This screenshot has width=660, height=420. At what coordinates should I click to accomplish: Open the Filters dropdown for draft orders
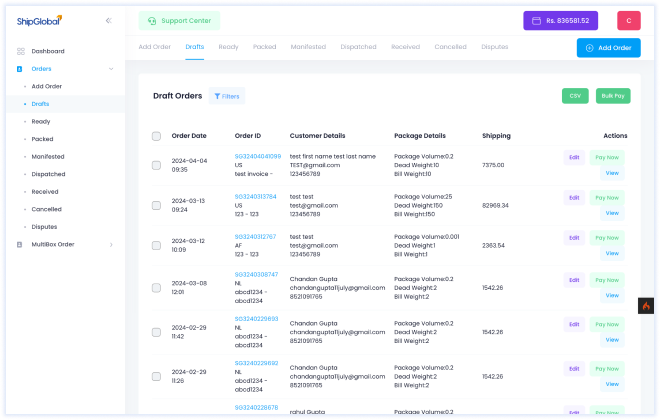226,96
